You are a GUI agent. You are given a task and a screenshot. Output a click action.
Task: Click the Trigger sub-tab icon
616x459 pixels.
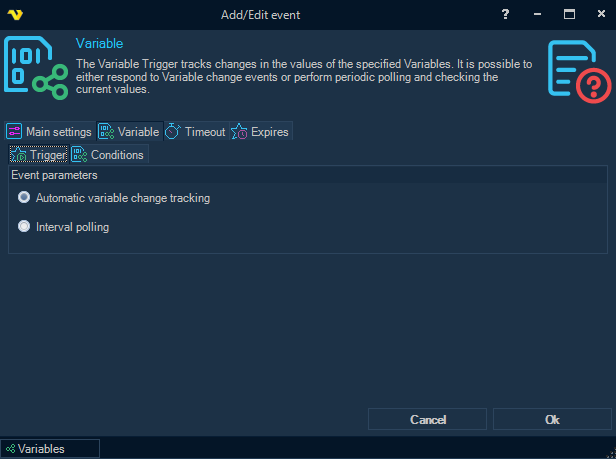[19, 155]
